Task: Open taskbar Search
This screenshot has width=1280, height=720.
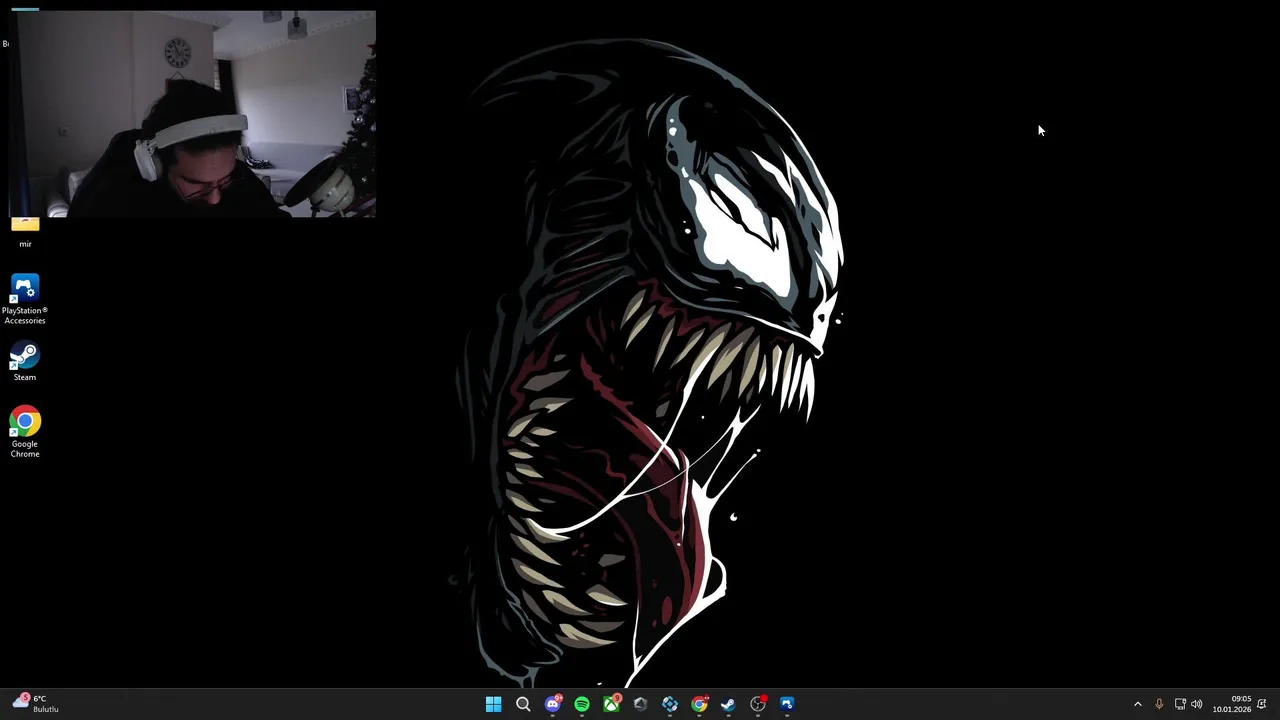Action: click(523, 704)
